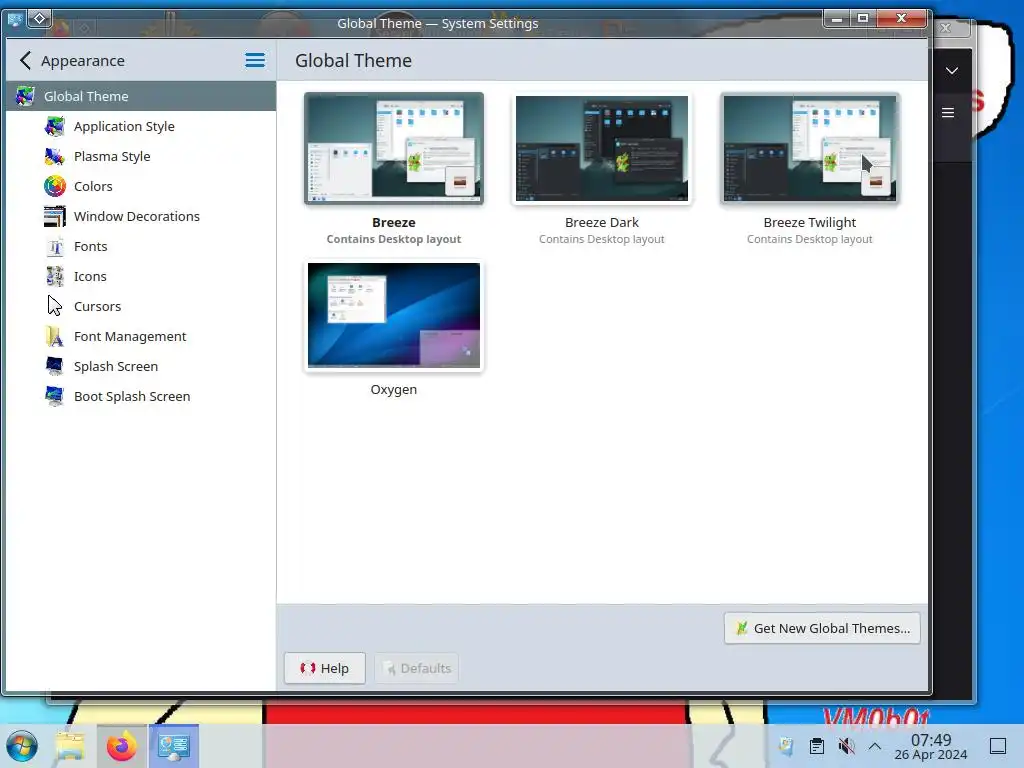Click the window menu icon in titlebar

[14, 19]
